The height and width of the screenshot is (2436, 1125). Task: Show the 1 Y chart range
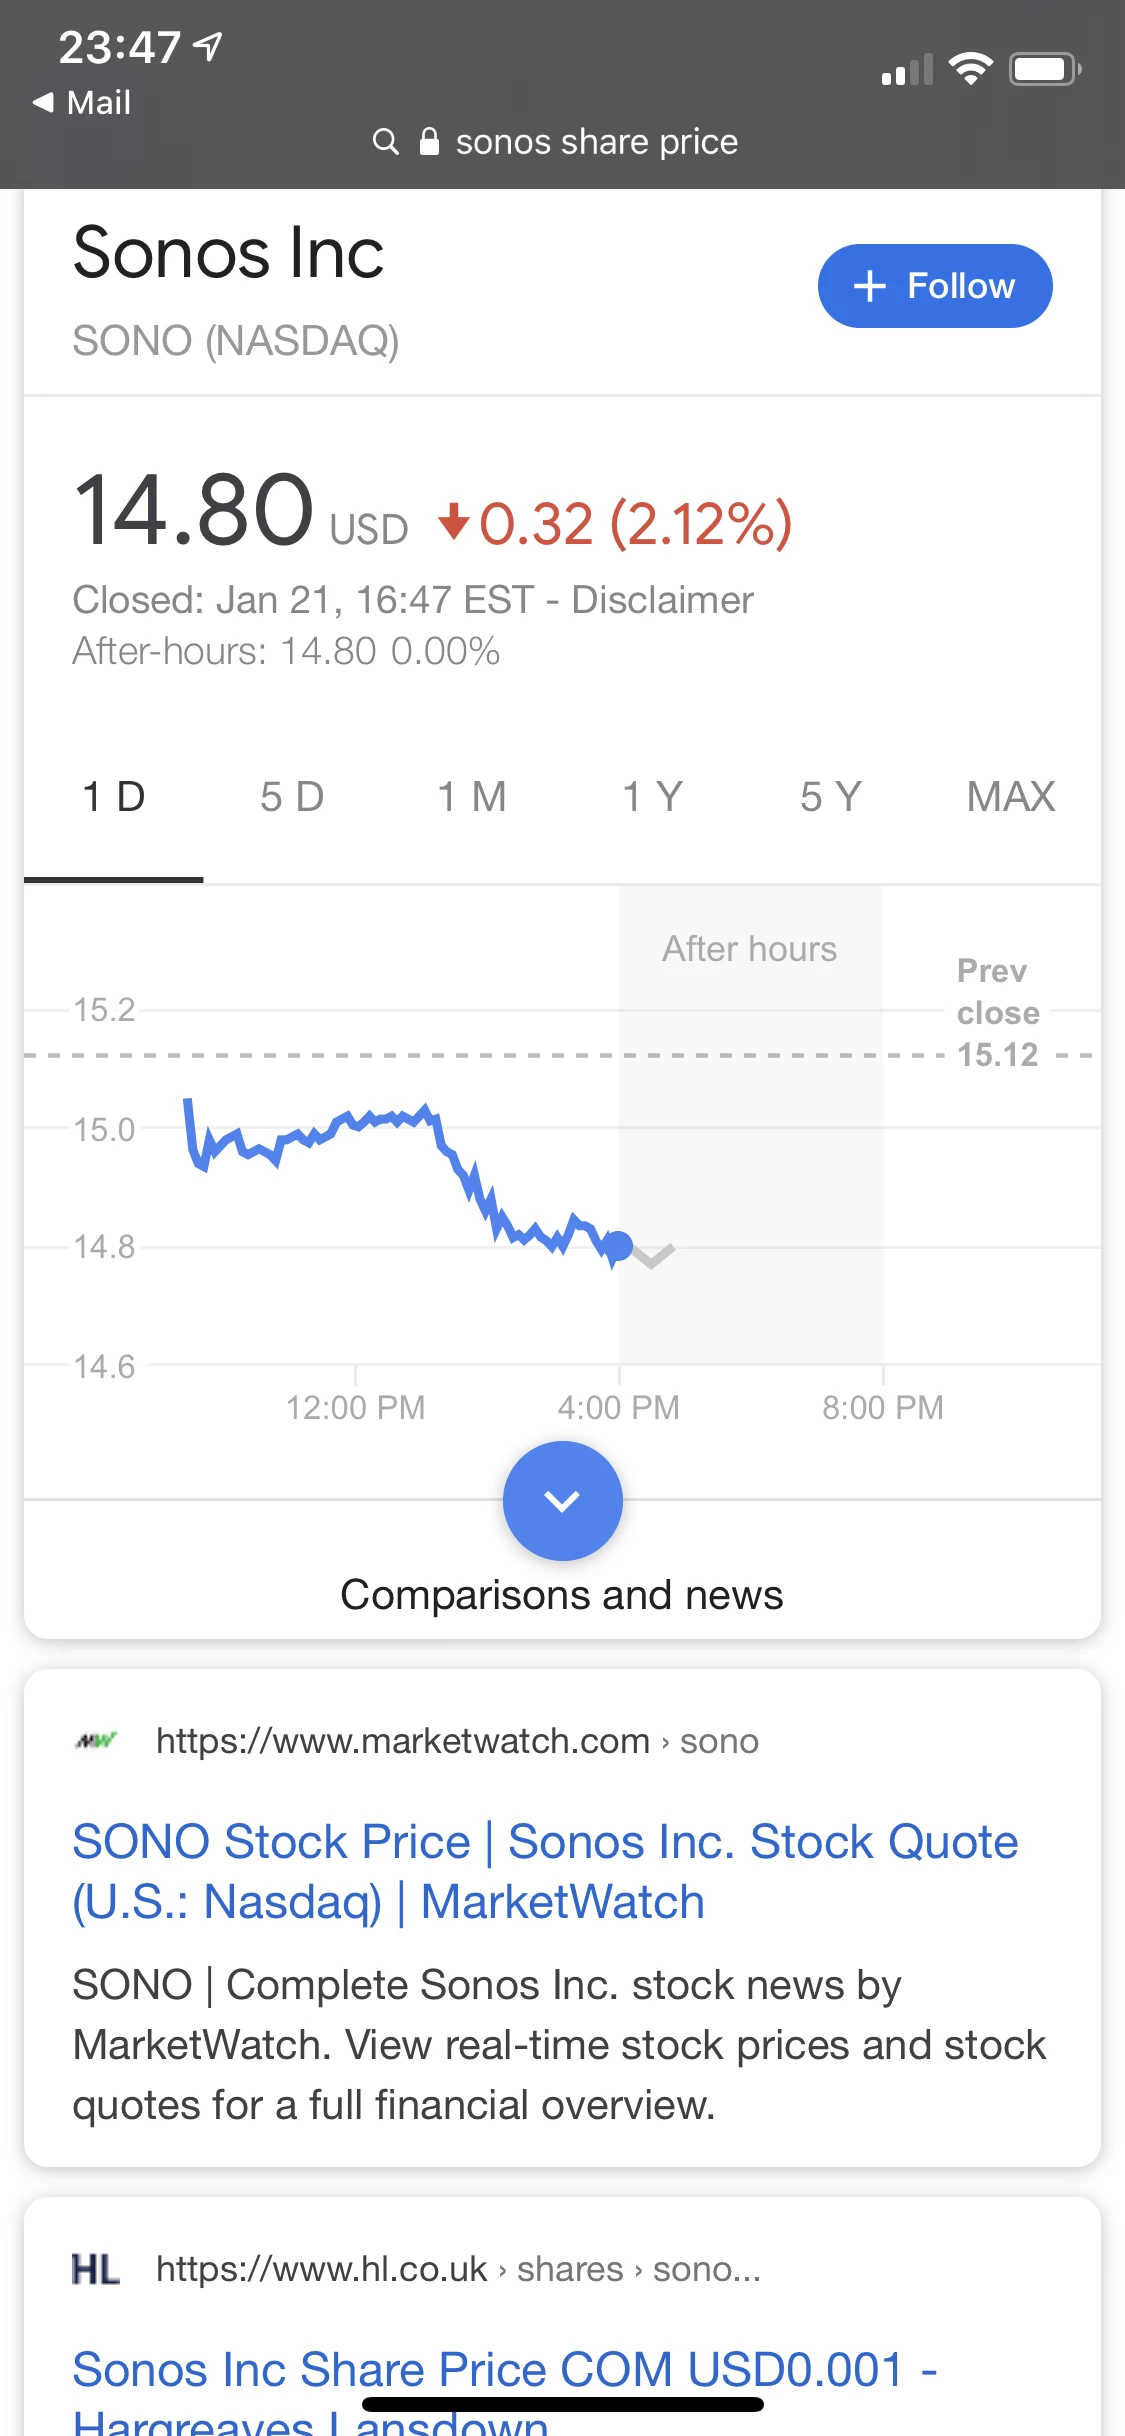652,797
